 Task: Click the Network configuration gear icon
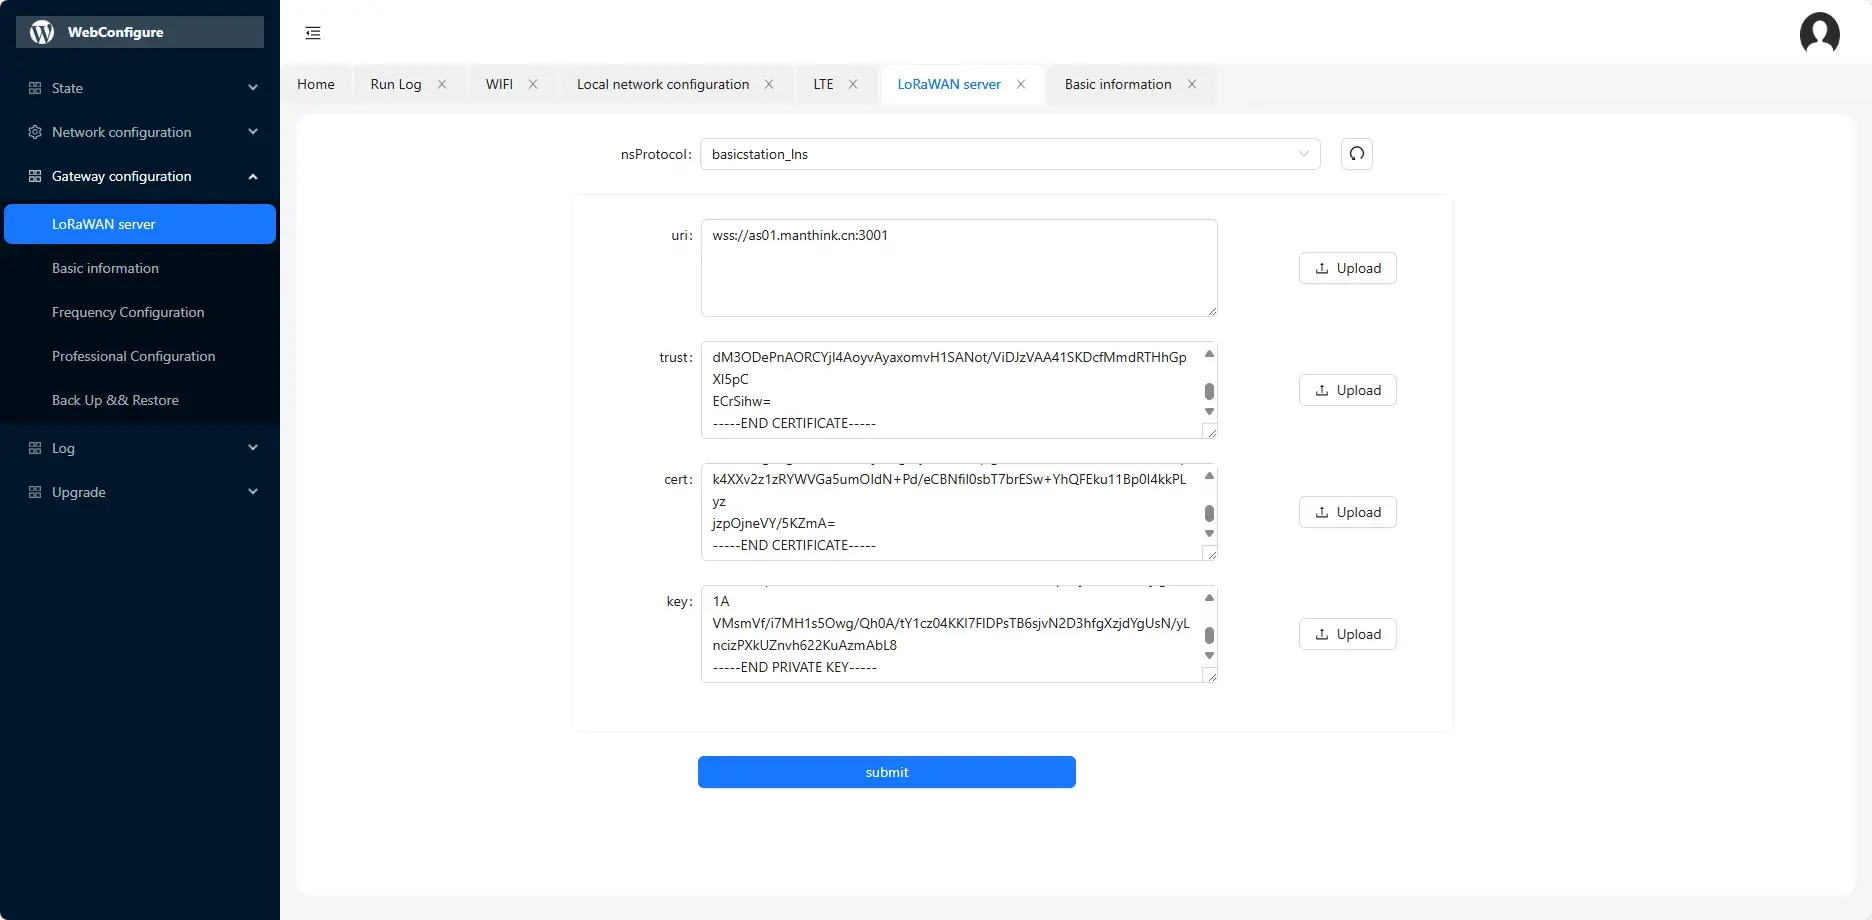pyautogui.click(x=35, y=132)
